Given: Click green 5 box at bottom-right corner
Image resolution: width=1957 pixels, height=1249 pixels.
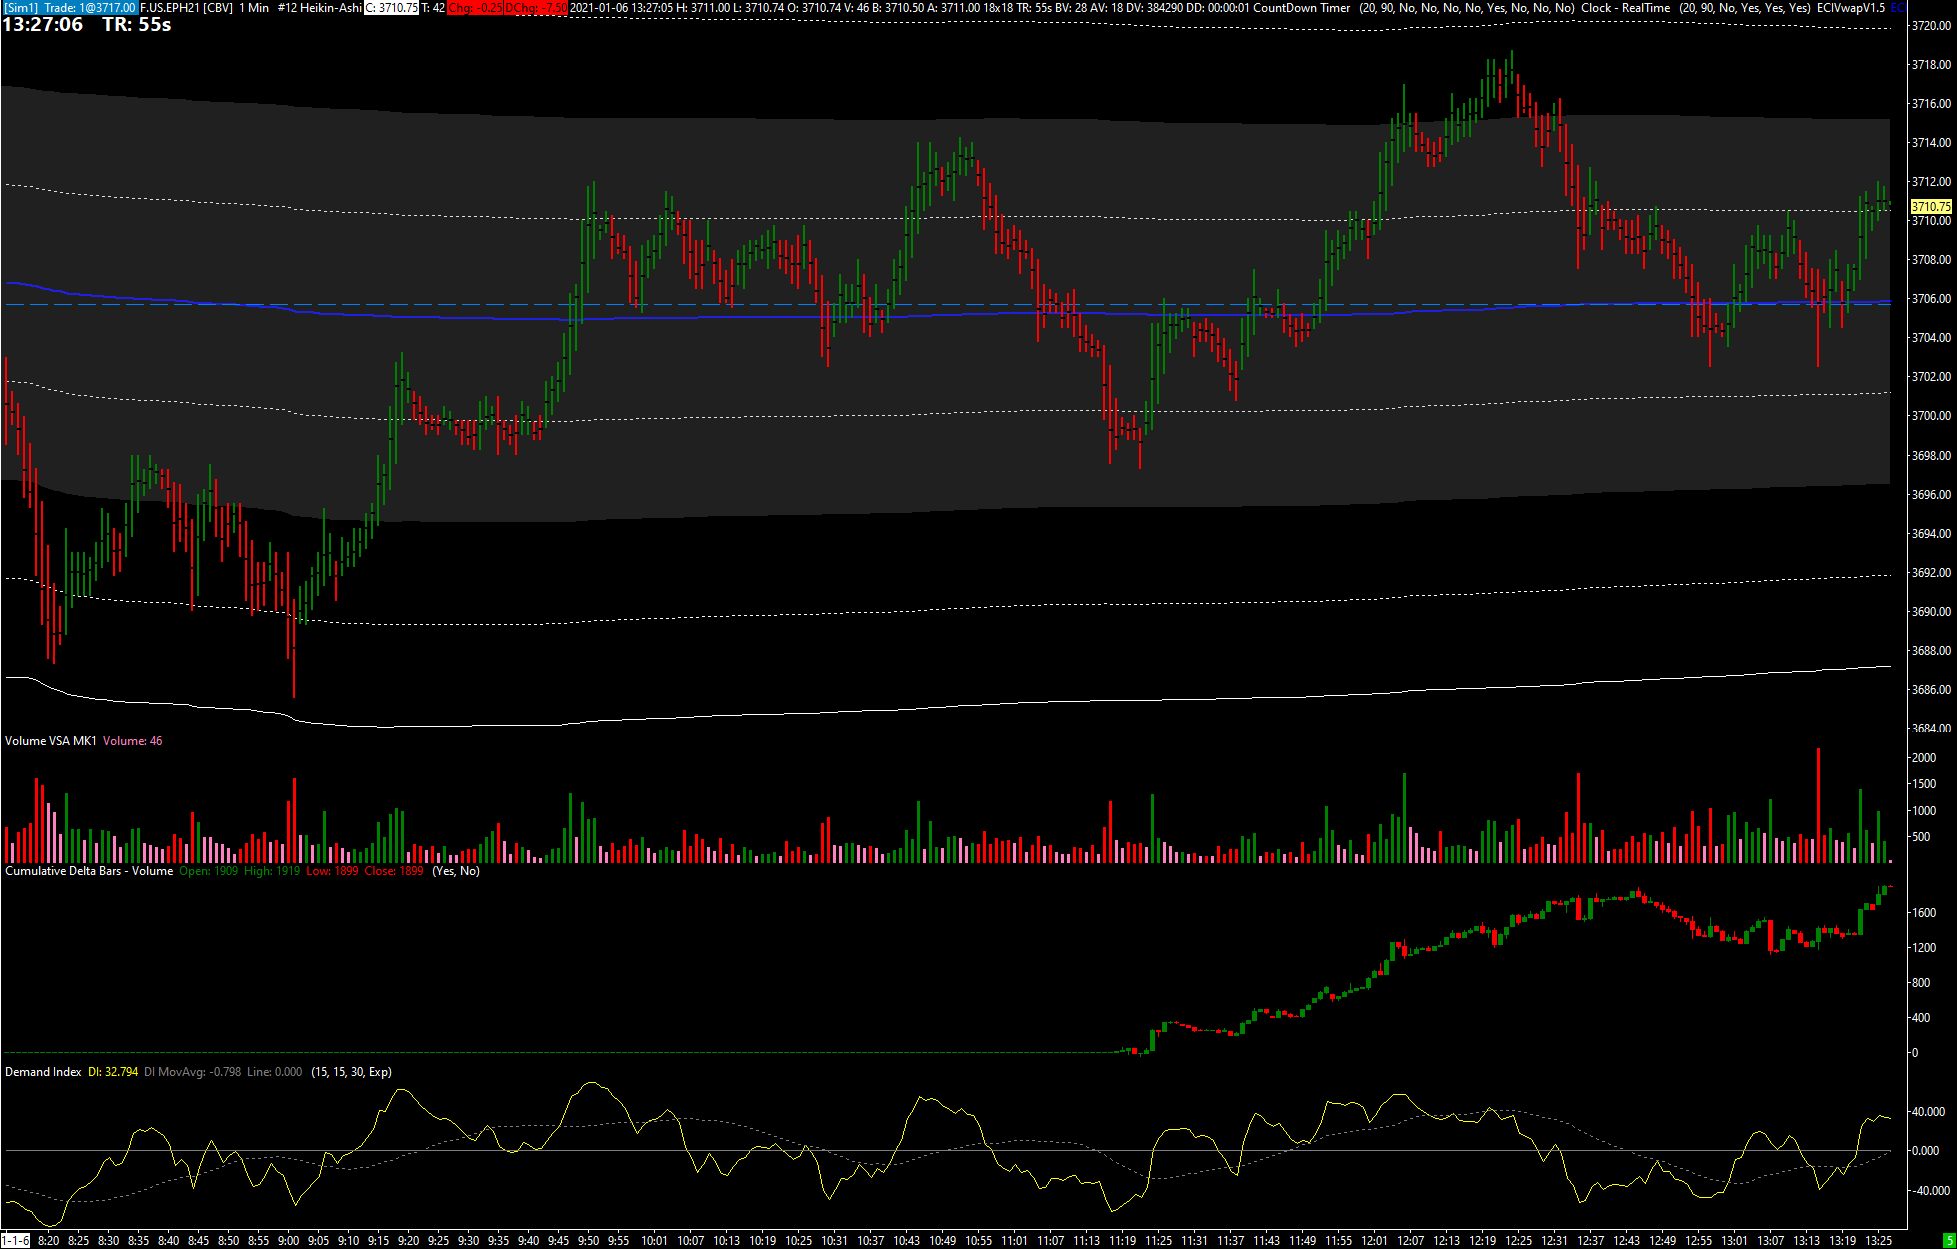Looking at the screenshot, I should click(x=1947, y=1241).
